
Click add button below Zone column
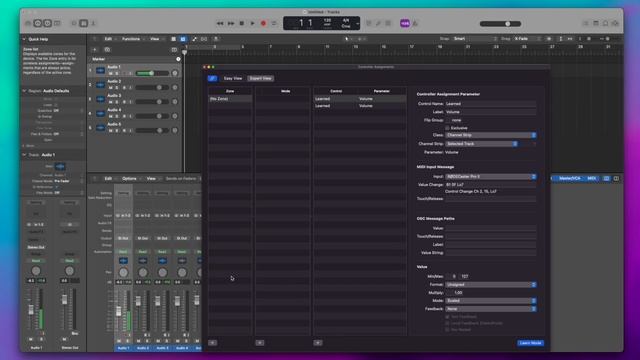(213, 343)
